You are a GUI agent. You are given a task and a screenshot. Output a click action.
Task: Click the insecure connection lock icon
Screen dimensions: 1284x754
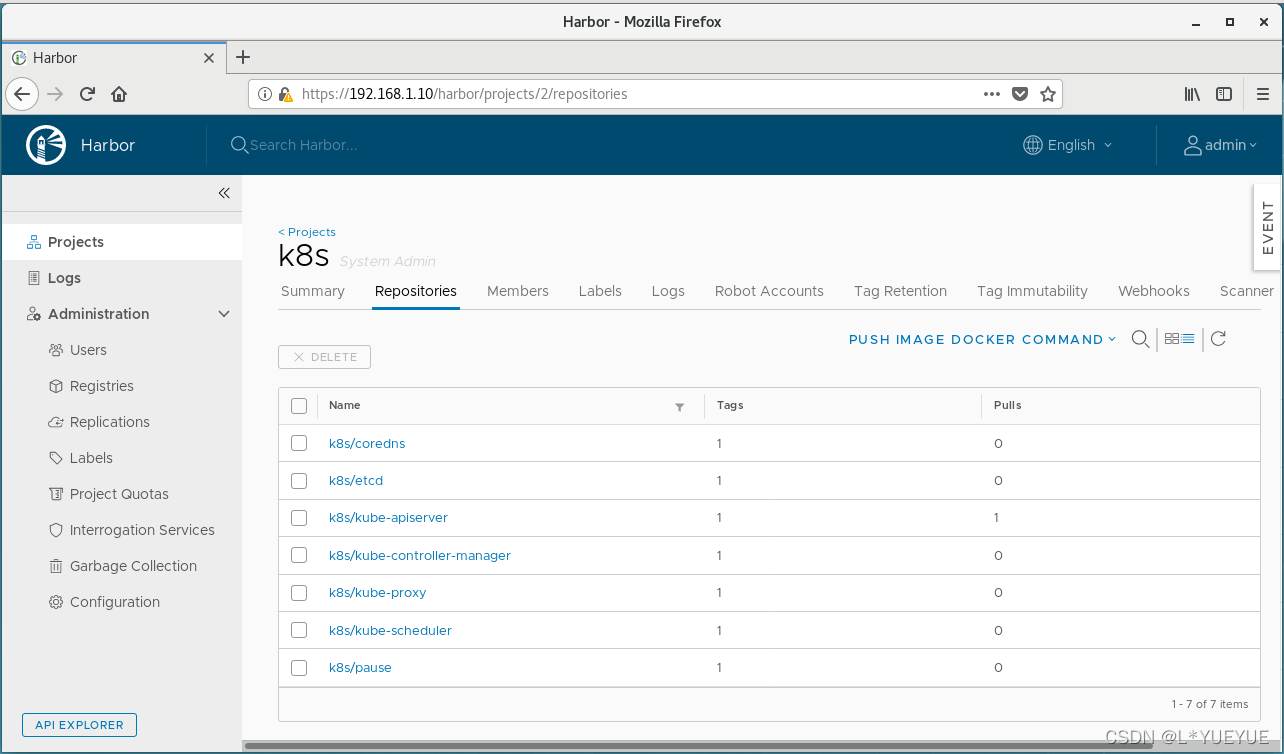tap(286, 94)
